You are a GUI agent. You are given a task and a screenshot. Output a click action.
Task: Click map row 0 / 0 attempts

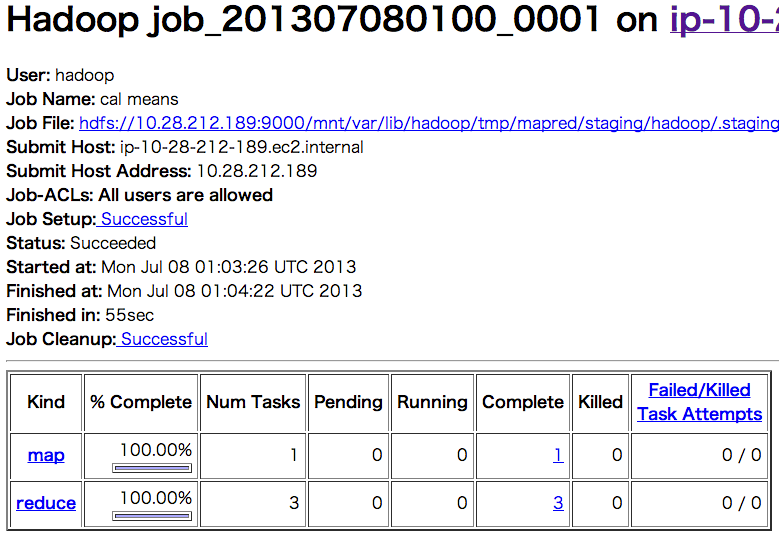(742, 455)
